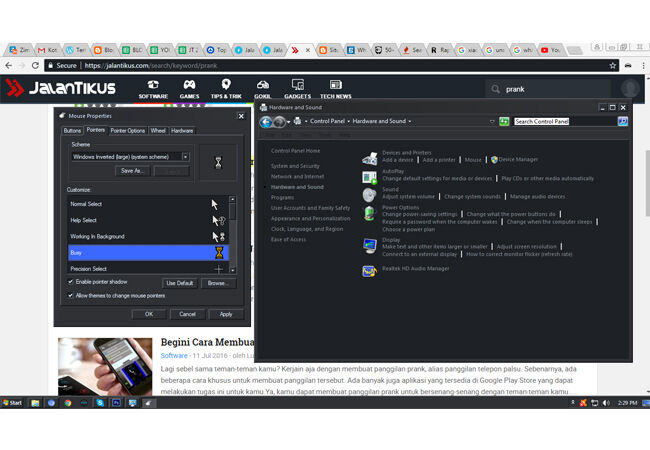Click Forward arrow in Hardware and Sound window
The height and width of the screenshot is (450, 650).
(279, 122)
